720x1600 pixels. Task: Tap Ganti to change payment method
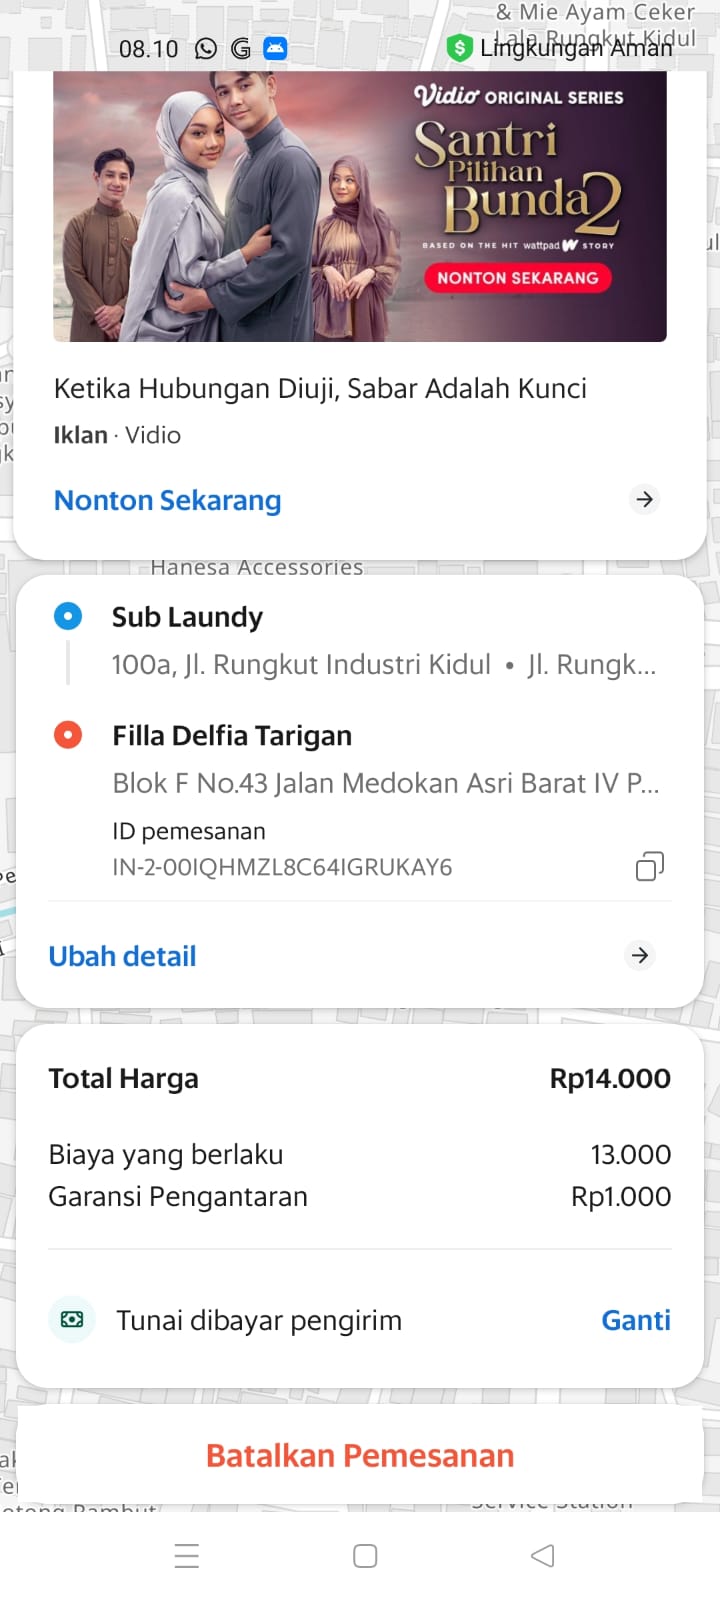tap(635, 1320)
